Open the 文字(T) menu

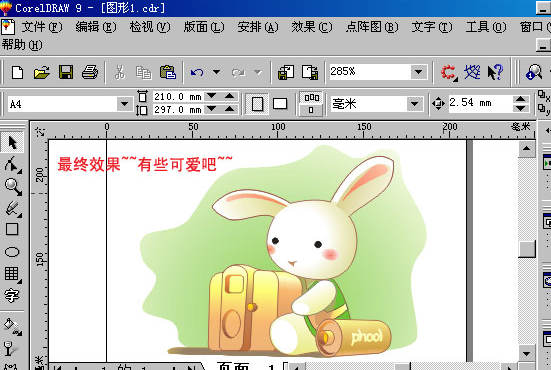pyautogui.click(x=432, y=27)
